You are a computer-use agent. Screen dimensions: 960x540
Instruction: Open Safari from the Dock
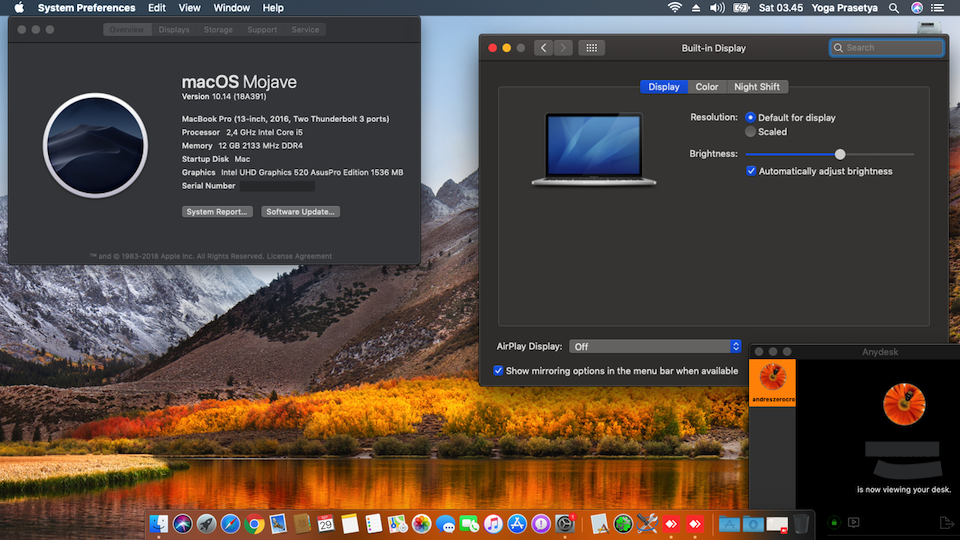(230, 523)
